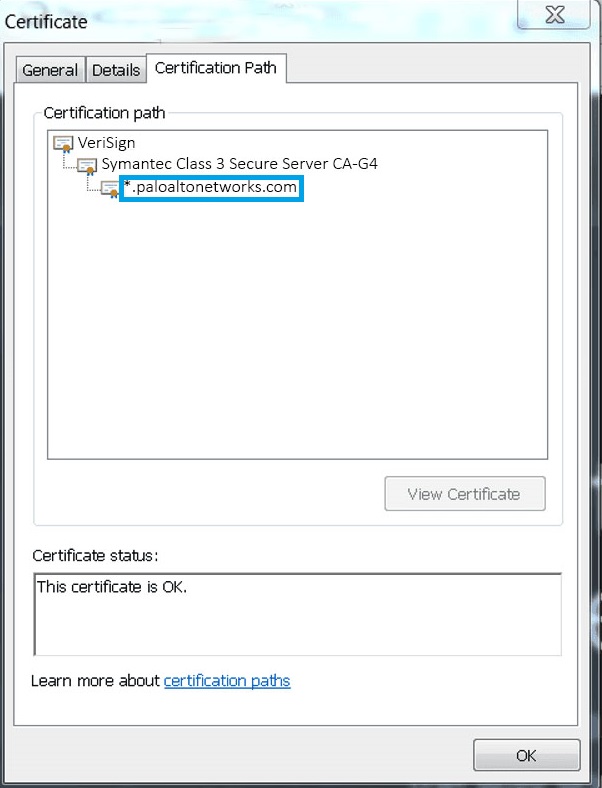The height and width of the screenshot is (788, 602).
Task: Click the Symantec Class 3 certificate icon
Action: 87,165
